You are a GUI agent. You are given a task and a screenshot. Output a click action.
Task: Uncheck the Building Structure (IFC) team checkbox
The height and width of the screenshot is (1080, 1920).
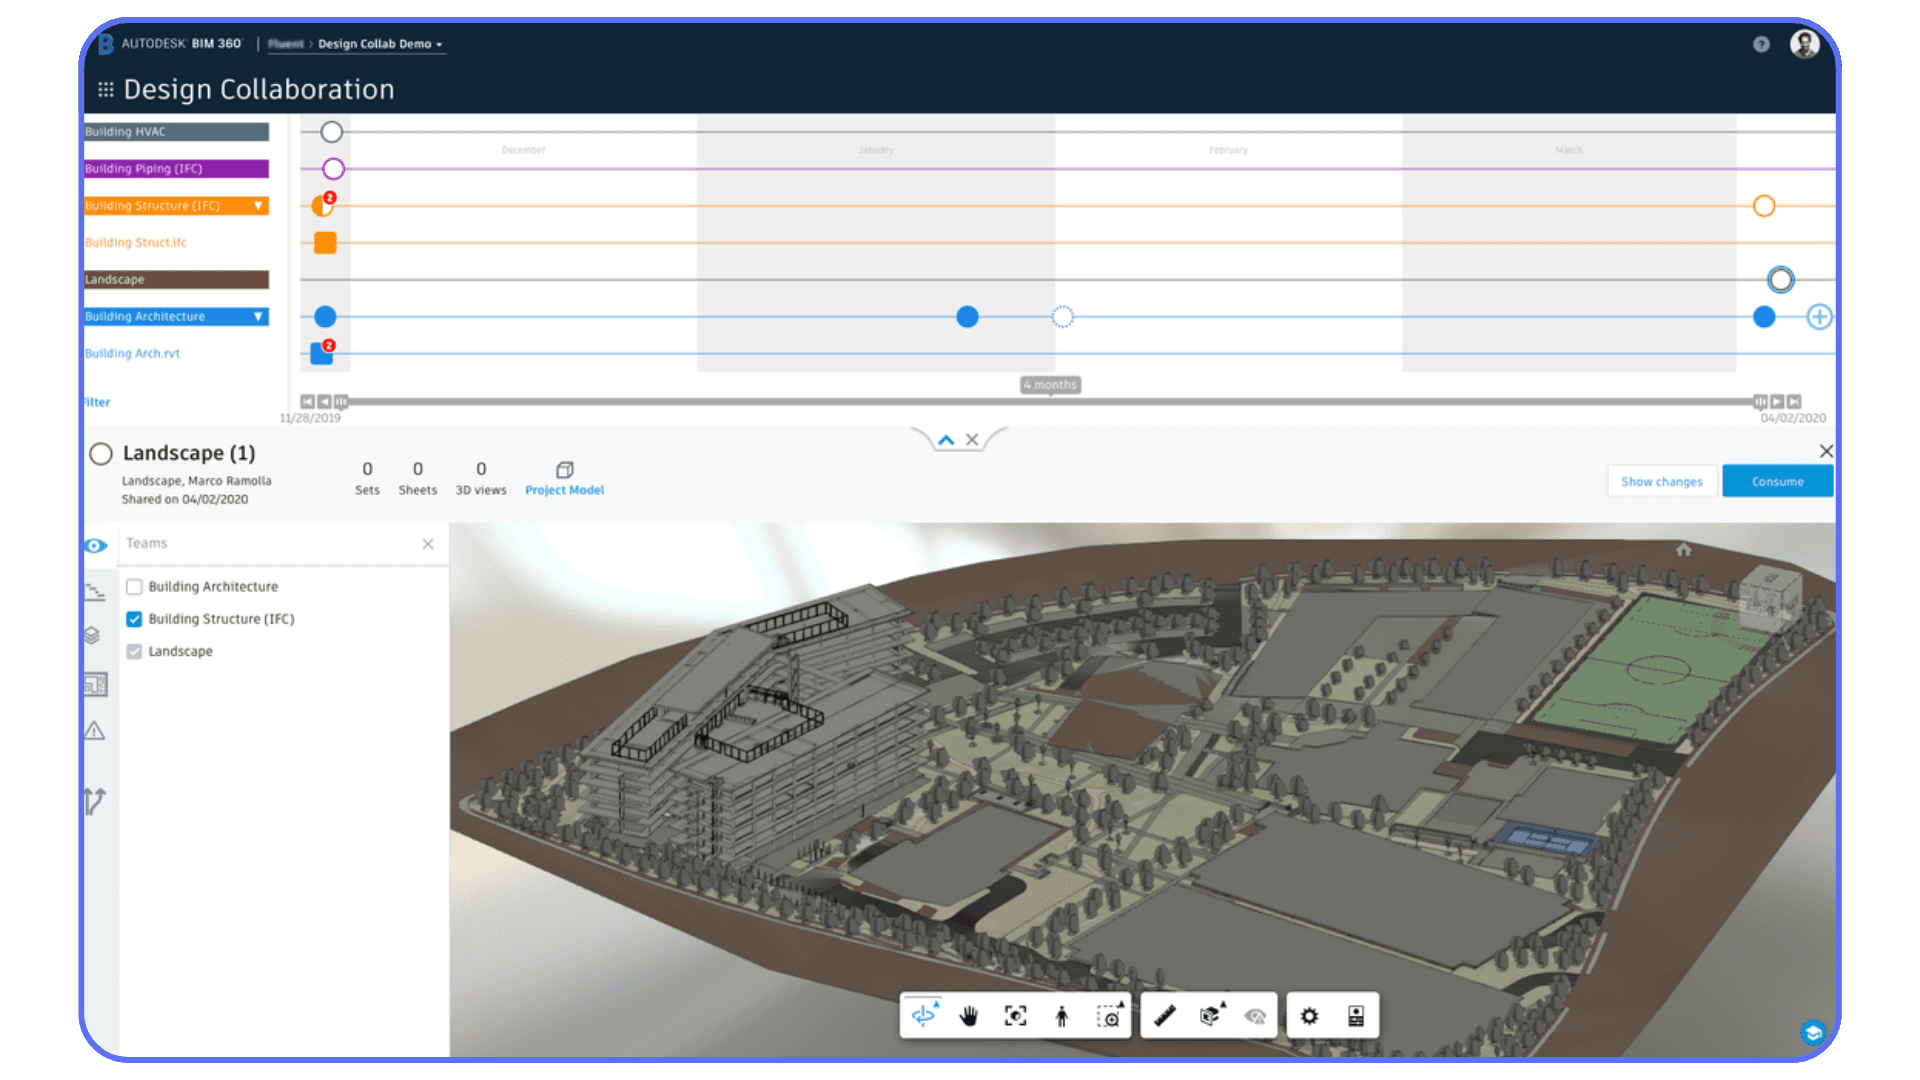tap(134, 618)
